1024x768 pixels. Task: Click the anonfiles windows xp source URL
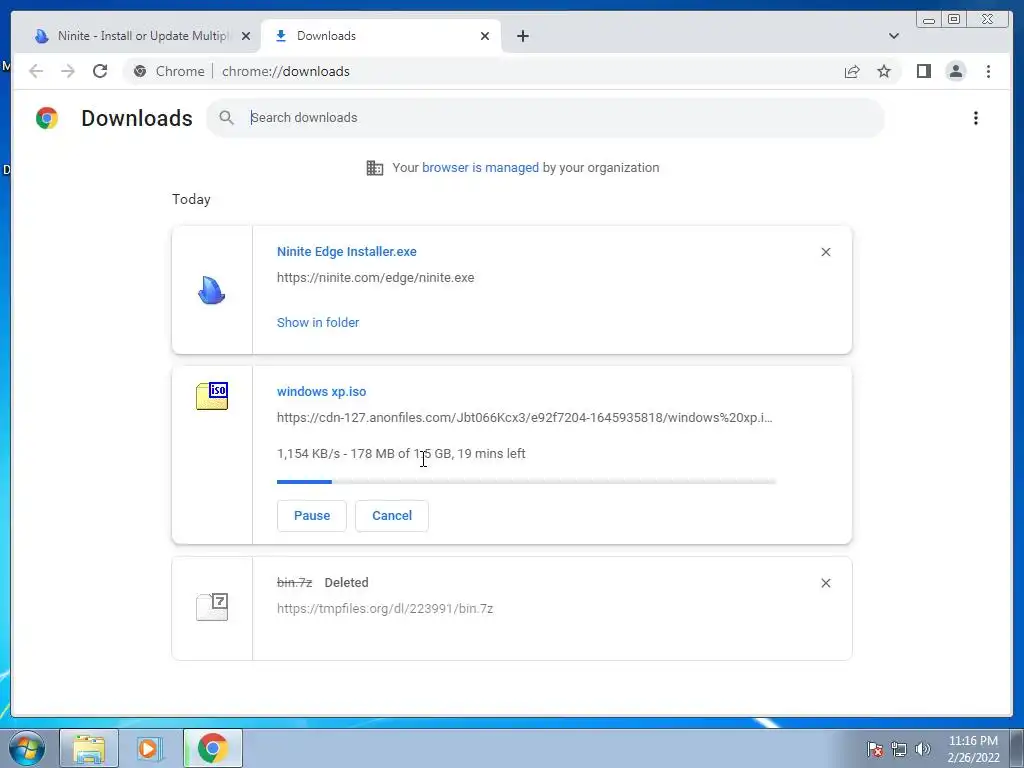pyautogui.click(x=524, y=418)
